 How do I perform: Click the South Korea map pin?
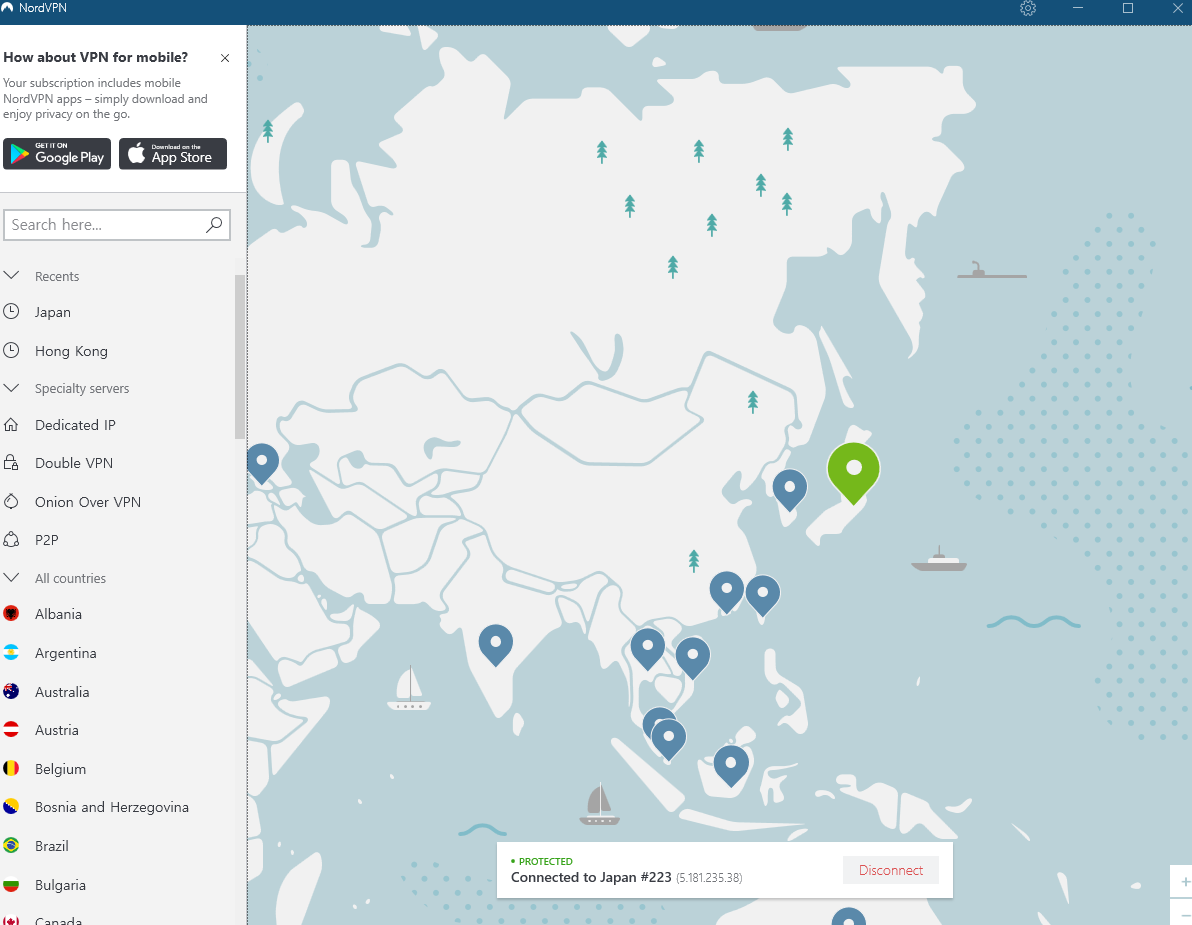tap(790, 490)
